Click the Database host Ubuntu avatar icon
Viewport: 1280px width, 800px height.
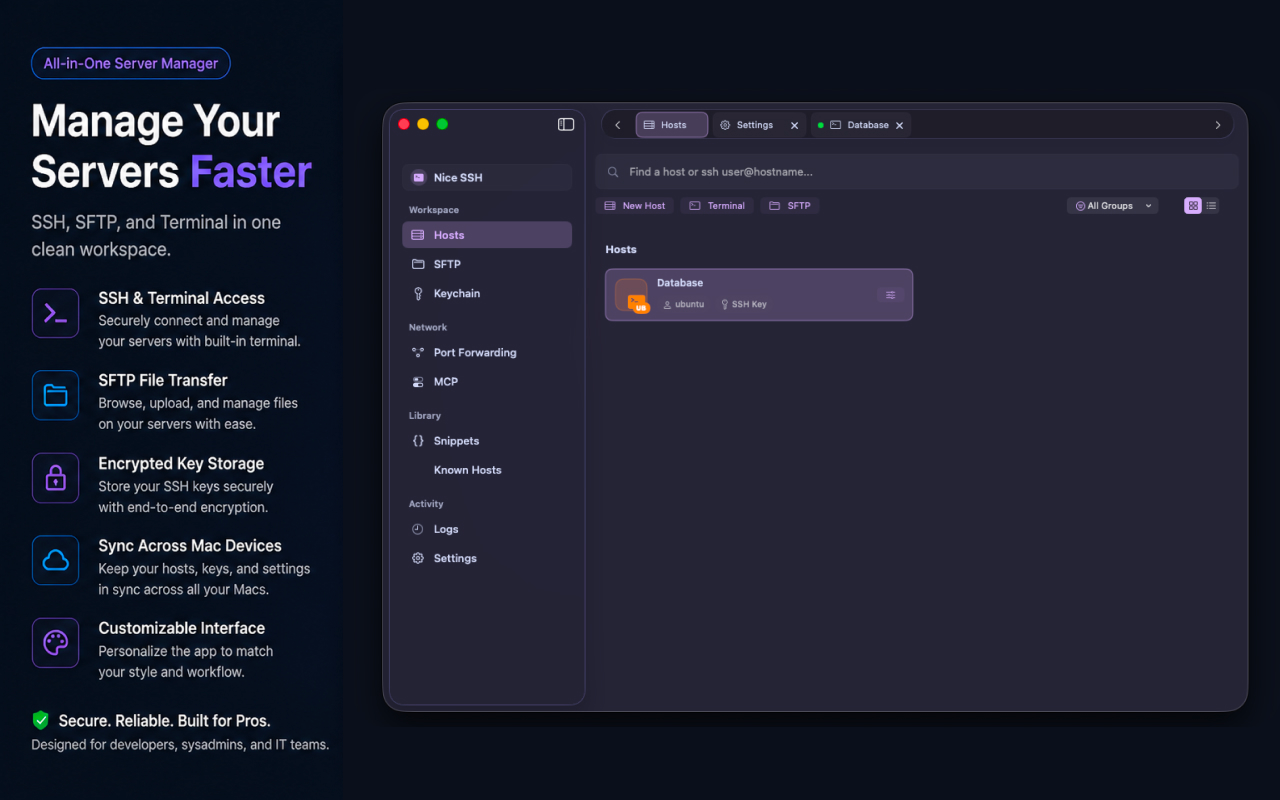point(632,295)
